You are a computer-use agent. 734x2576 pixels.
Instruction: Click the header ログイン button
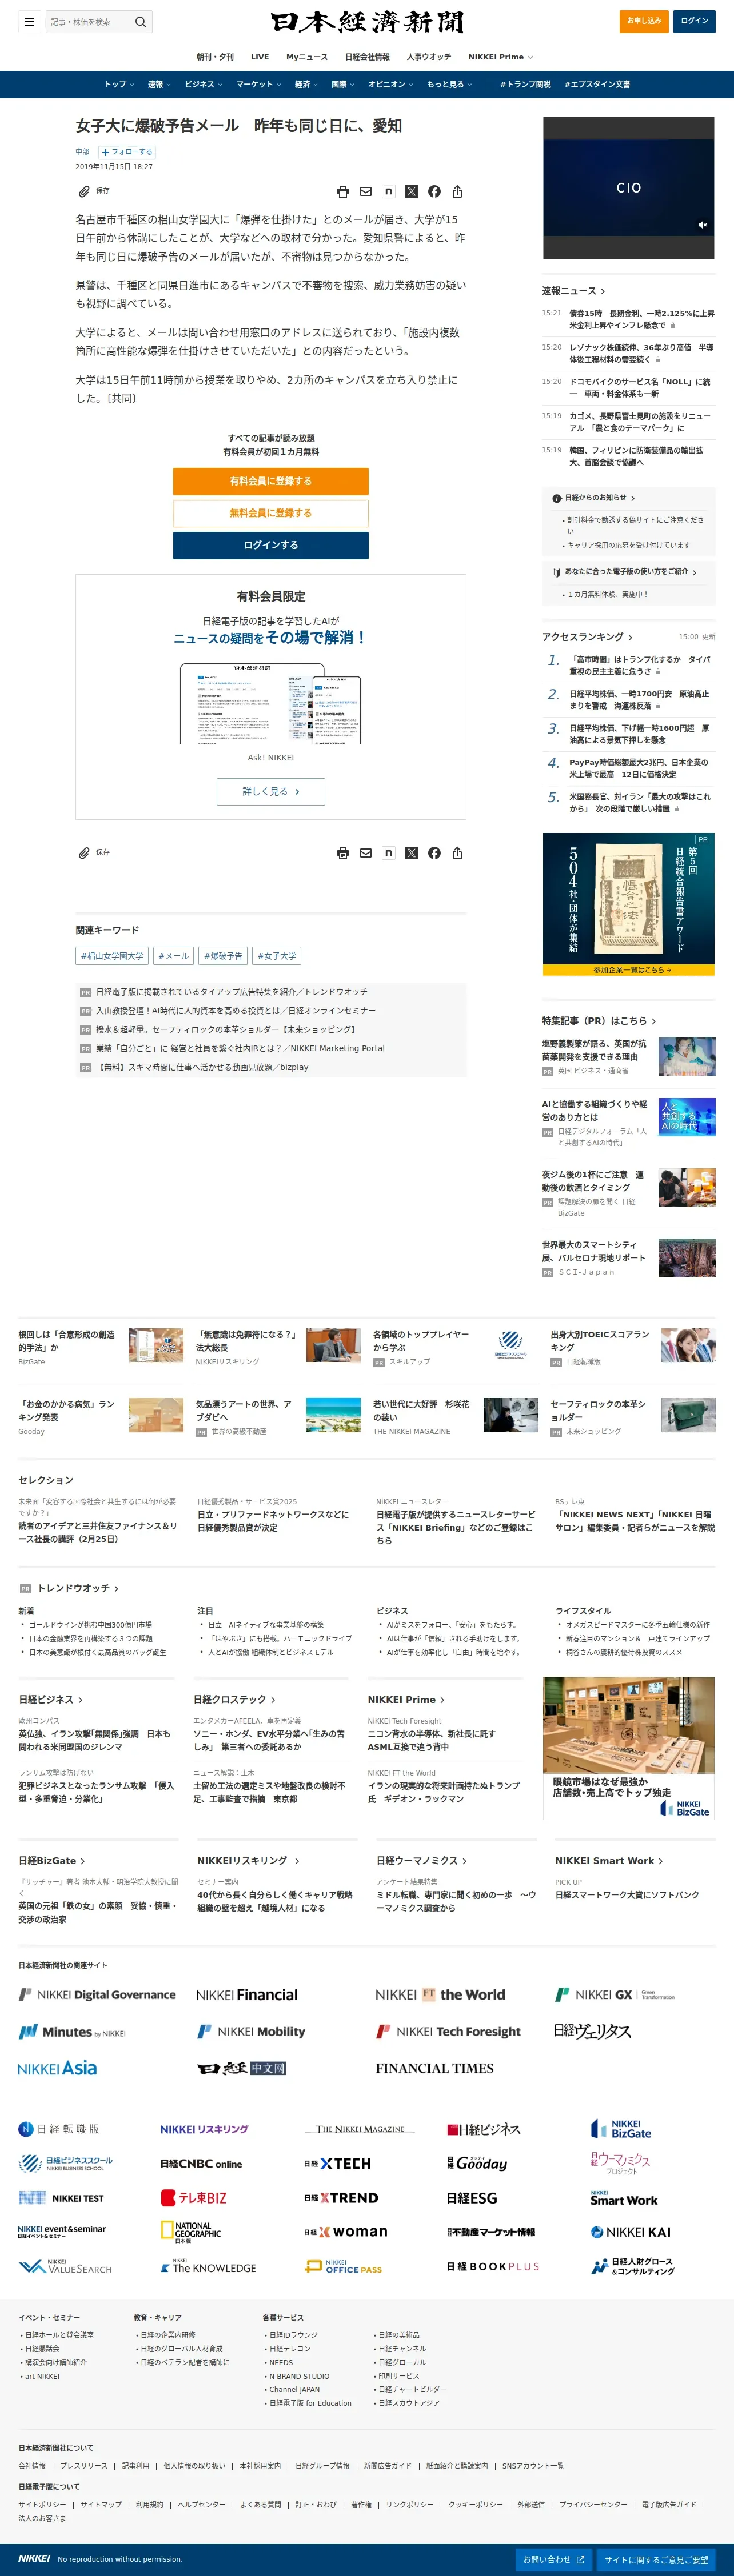pos(694,21)
